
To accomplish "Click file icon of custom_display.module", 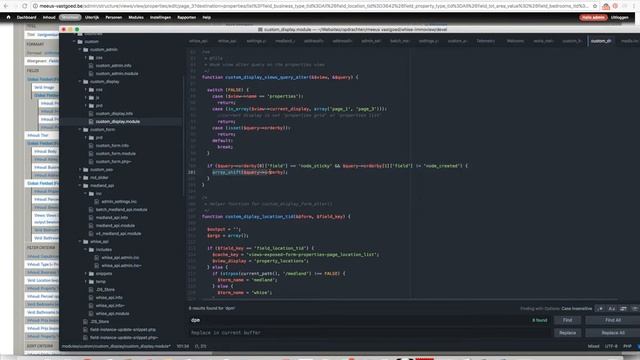I will 91,122.
